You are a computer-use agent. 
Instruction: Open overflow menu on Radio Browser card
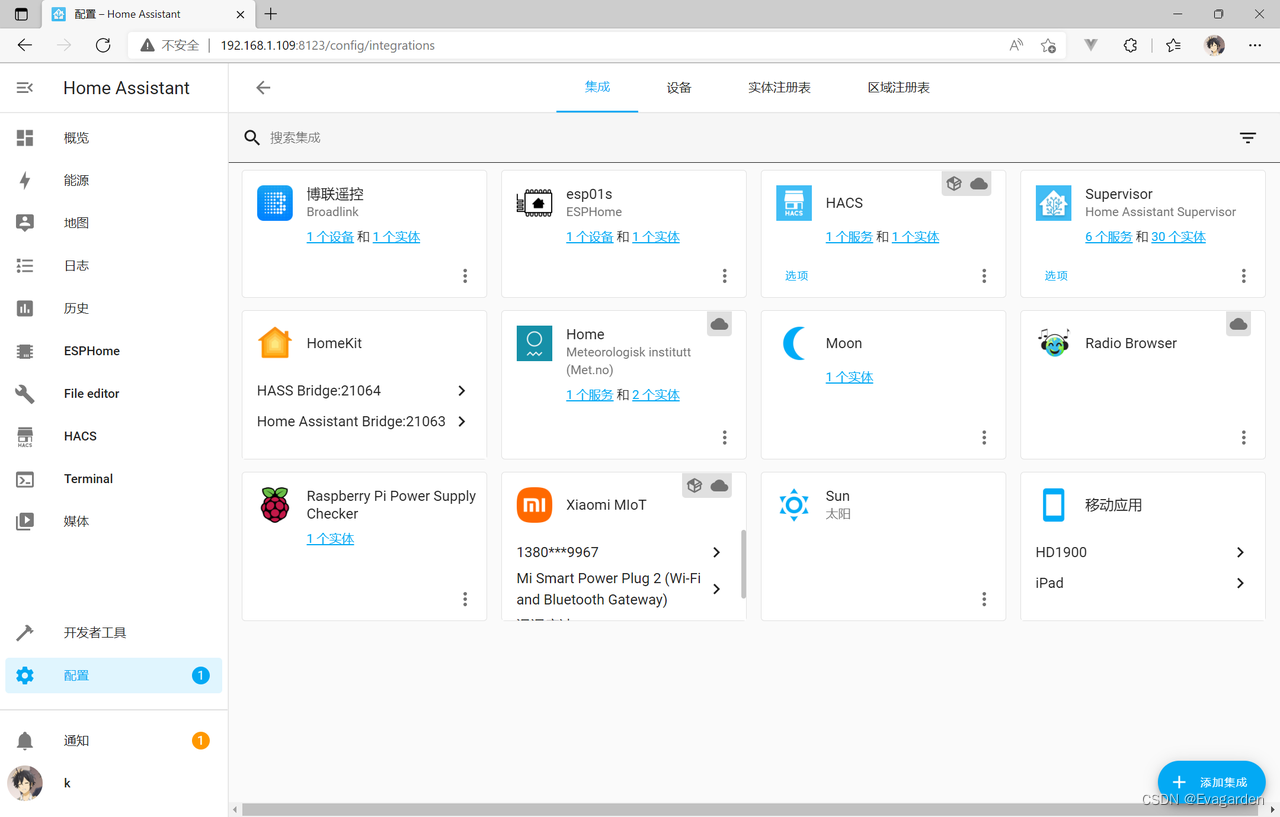[x=1244, y=437]
